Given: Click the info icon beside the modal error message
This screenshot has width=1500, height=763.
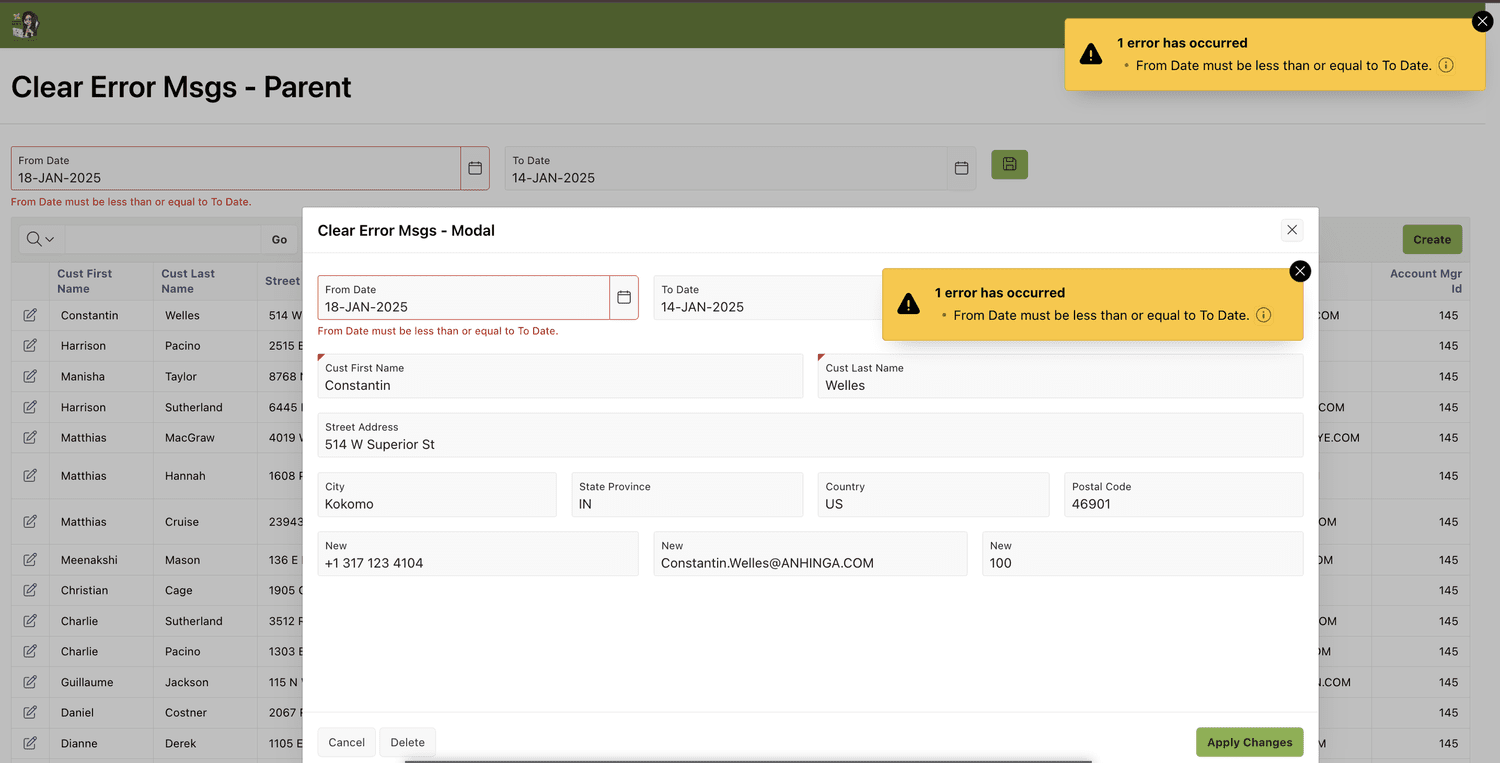Looking at the screenshot, I should click(x=1263, y=314).
